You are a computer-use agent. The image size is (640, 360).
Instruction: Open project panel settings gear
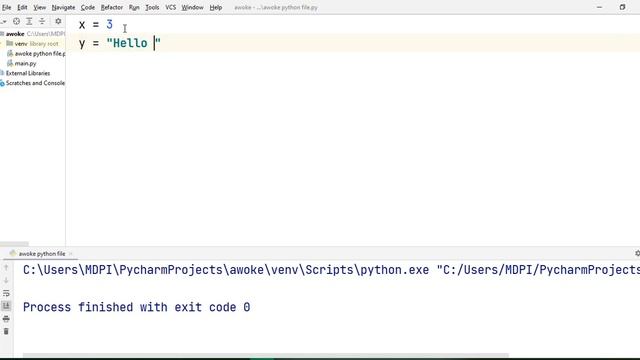point(58,21)
